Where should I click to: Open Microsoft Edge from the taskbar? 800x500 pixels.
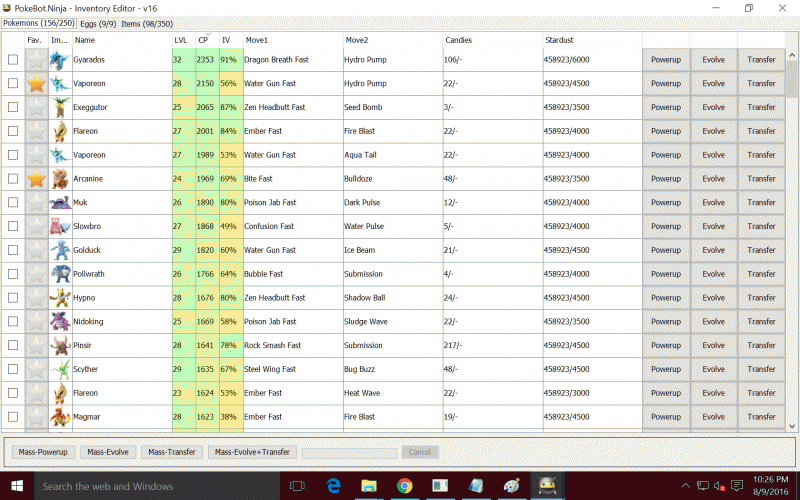click(x=334, y=486)
